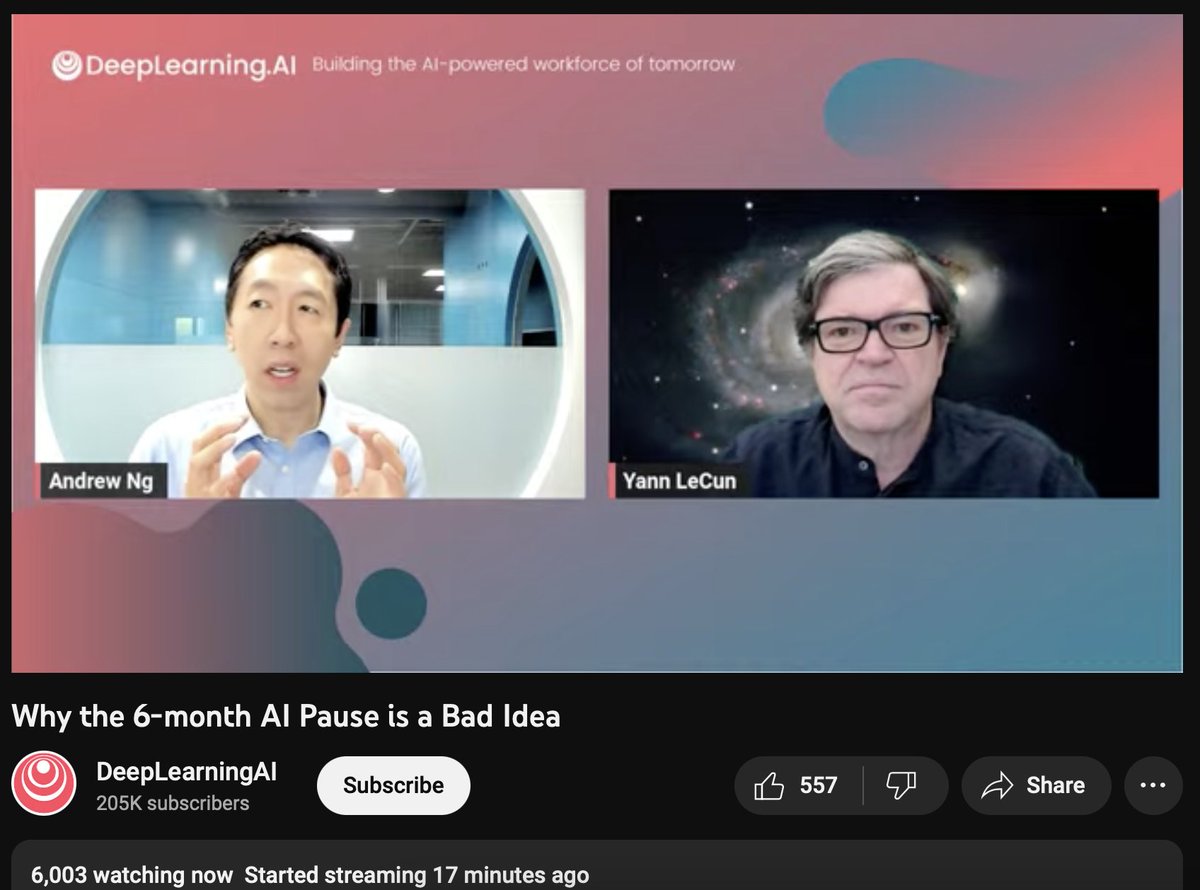Click the Yann LeCun name label
1200x890 pixels.
coord(677,481)
